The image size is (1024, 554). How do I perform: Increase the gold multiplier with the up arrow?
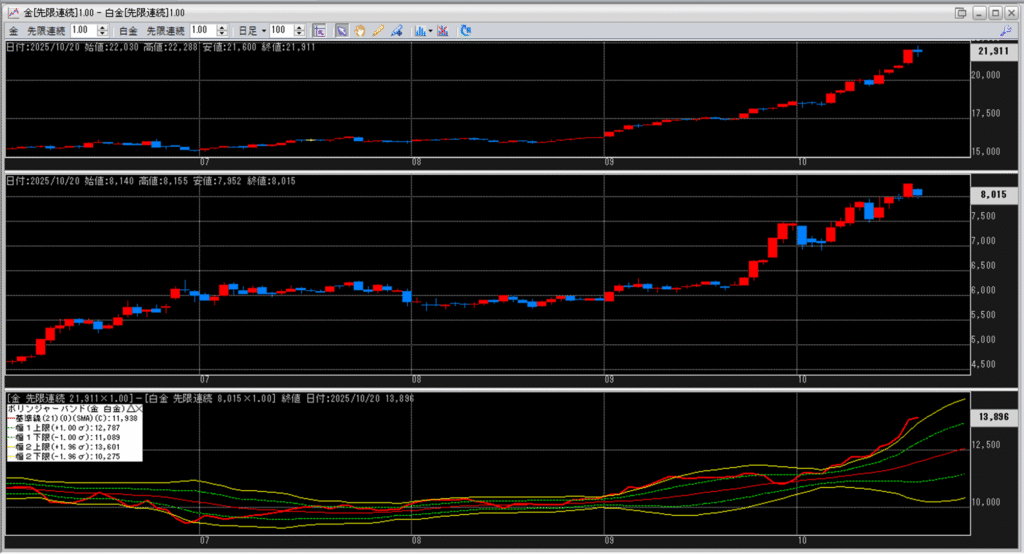coord(103,27)
